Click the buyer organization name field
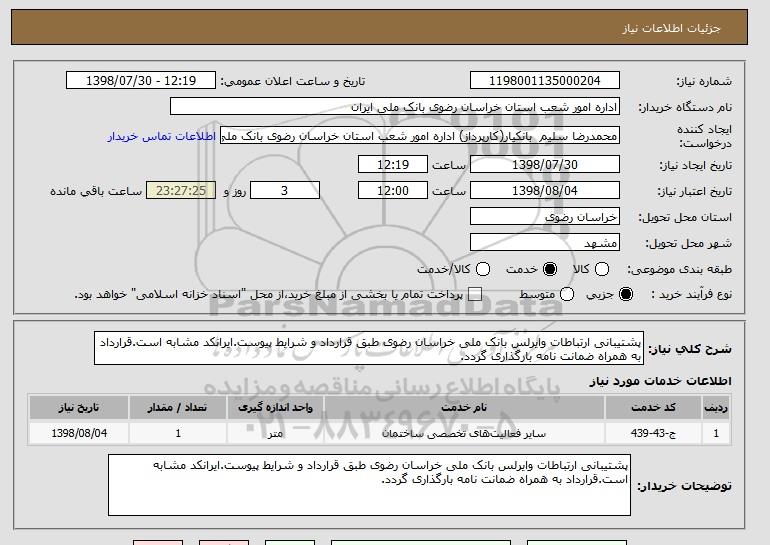Image resolution: width=770 pixels, height=545 pixels. click(x=395, y=107)
